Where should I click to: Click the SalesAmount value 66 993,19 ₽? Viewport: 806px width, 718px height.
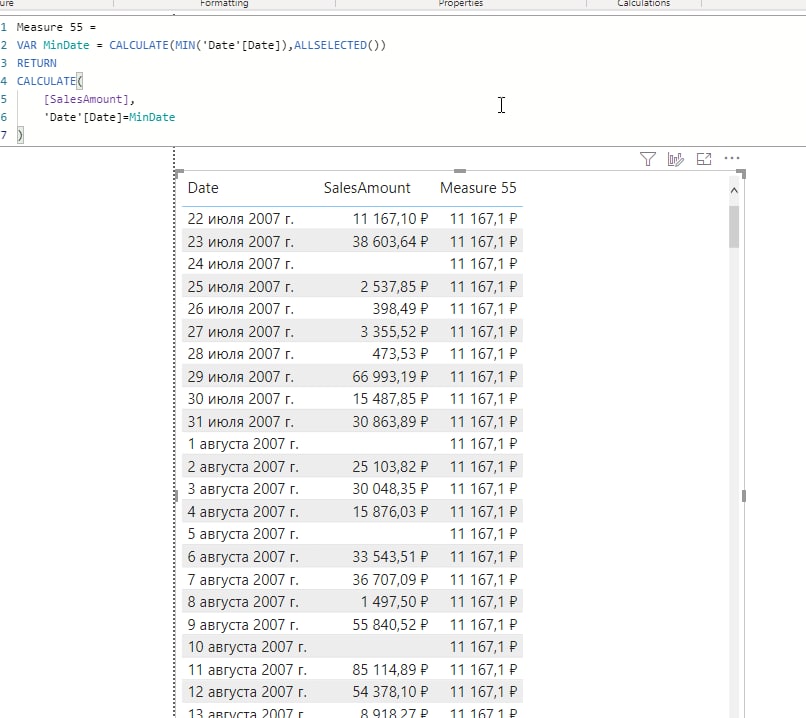(390, 377)
